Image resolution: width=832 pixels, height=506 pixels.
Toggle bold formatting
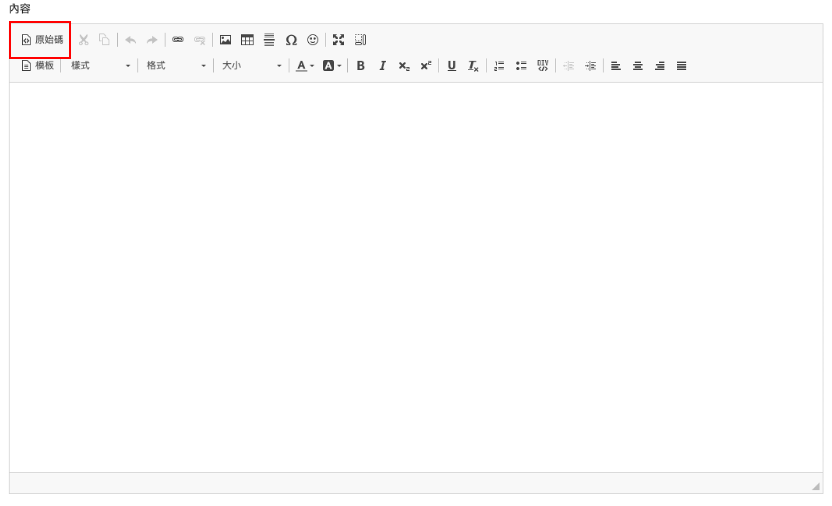[361, 66]
